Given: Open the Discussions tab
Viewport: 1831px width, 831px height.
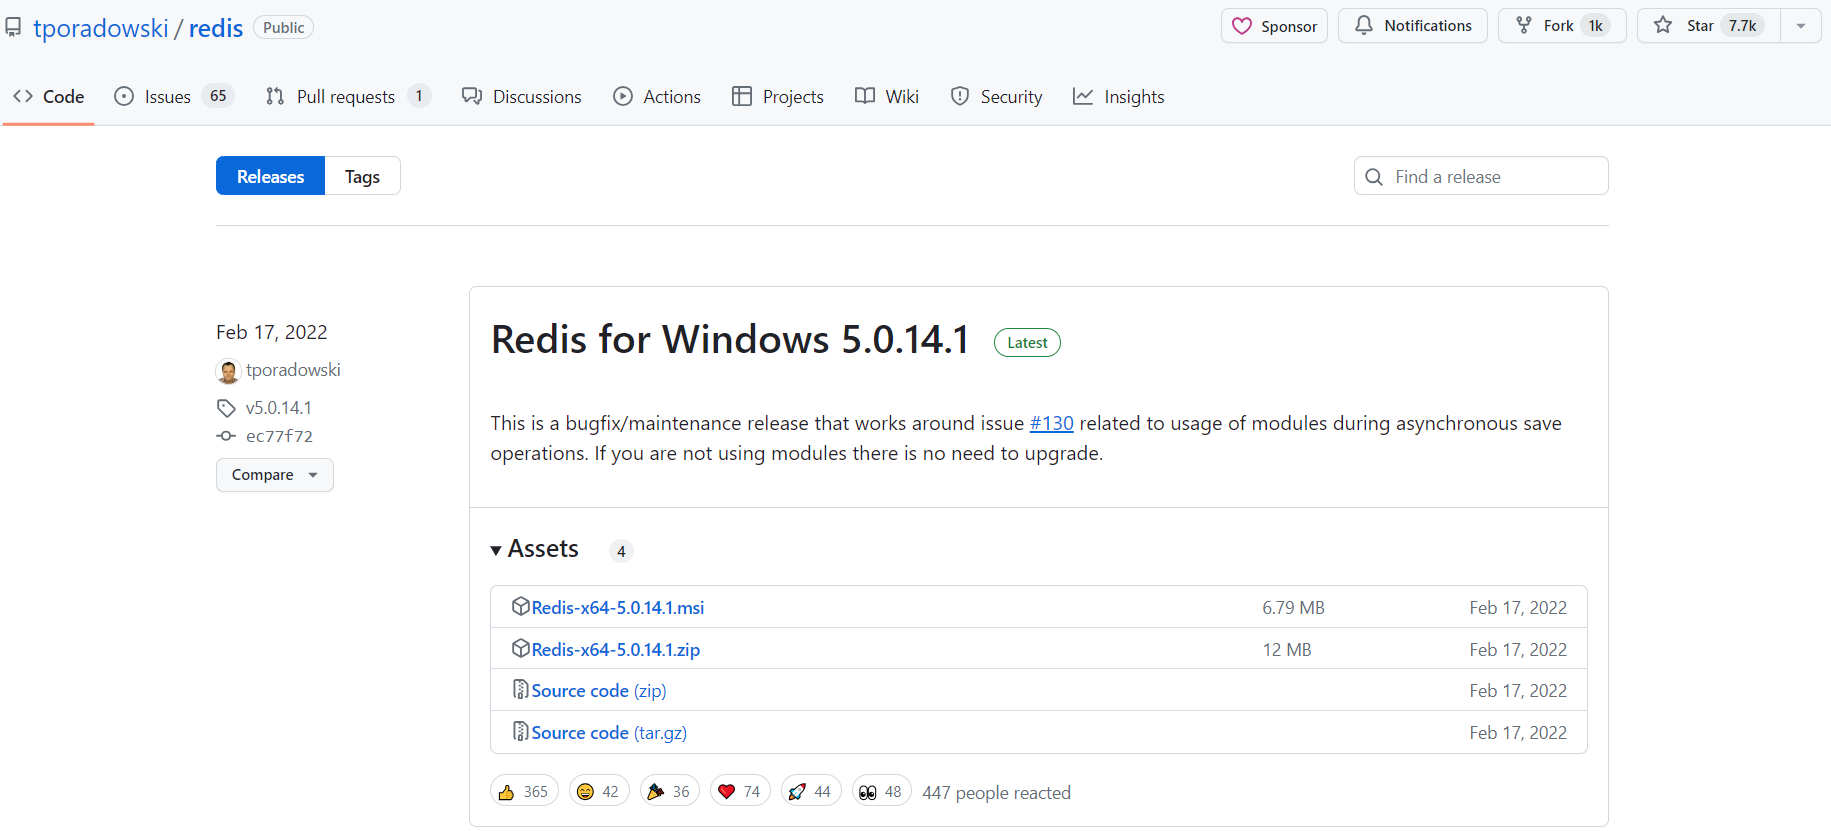Looking at the screenshot, I should coord(521,96).
